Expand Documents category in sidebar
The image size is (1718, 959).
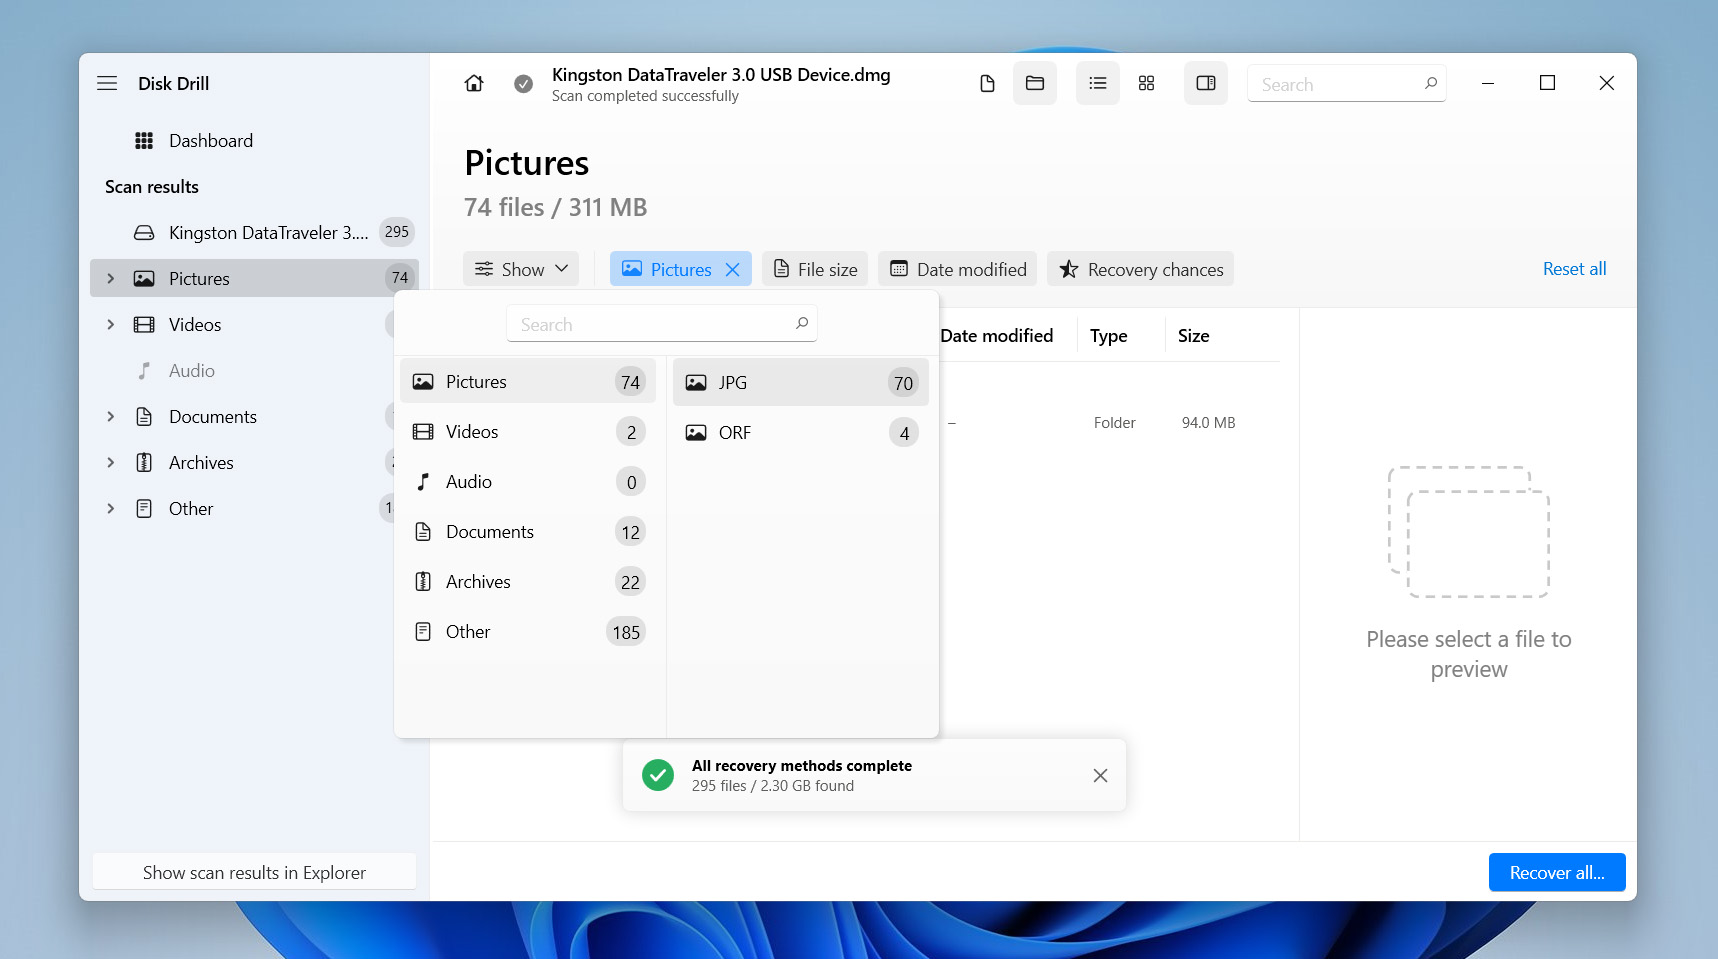pos(111,417)
